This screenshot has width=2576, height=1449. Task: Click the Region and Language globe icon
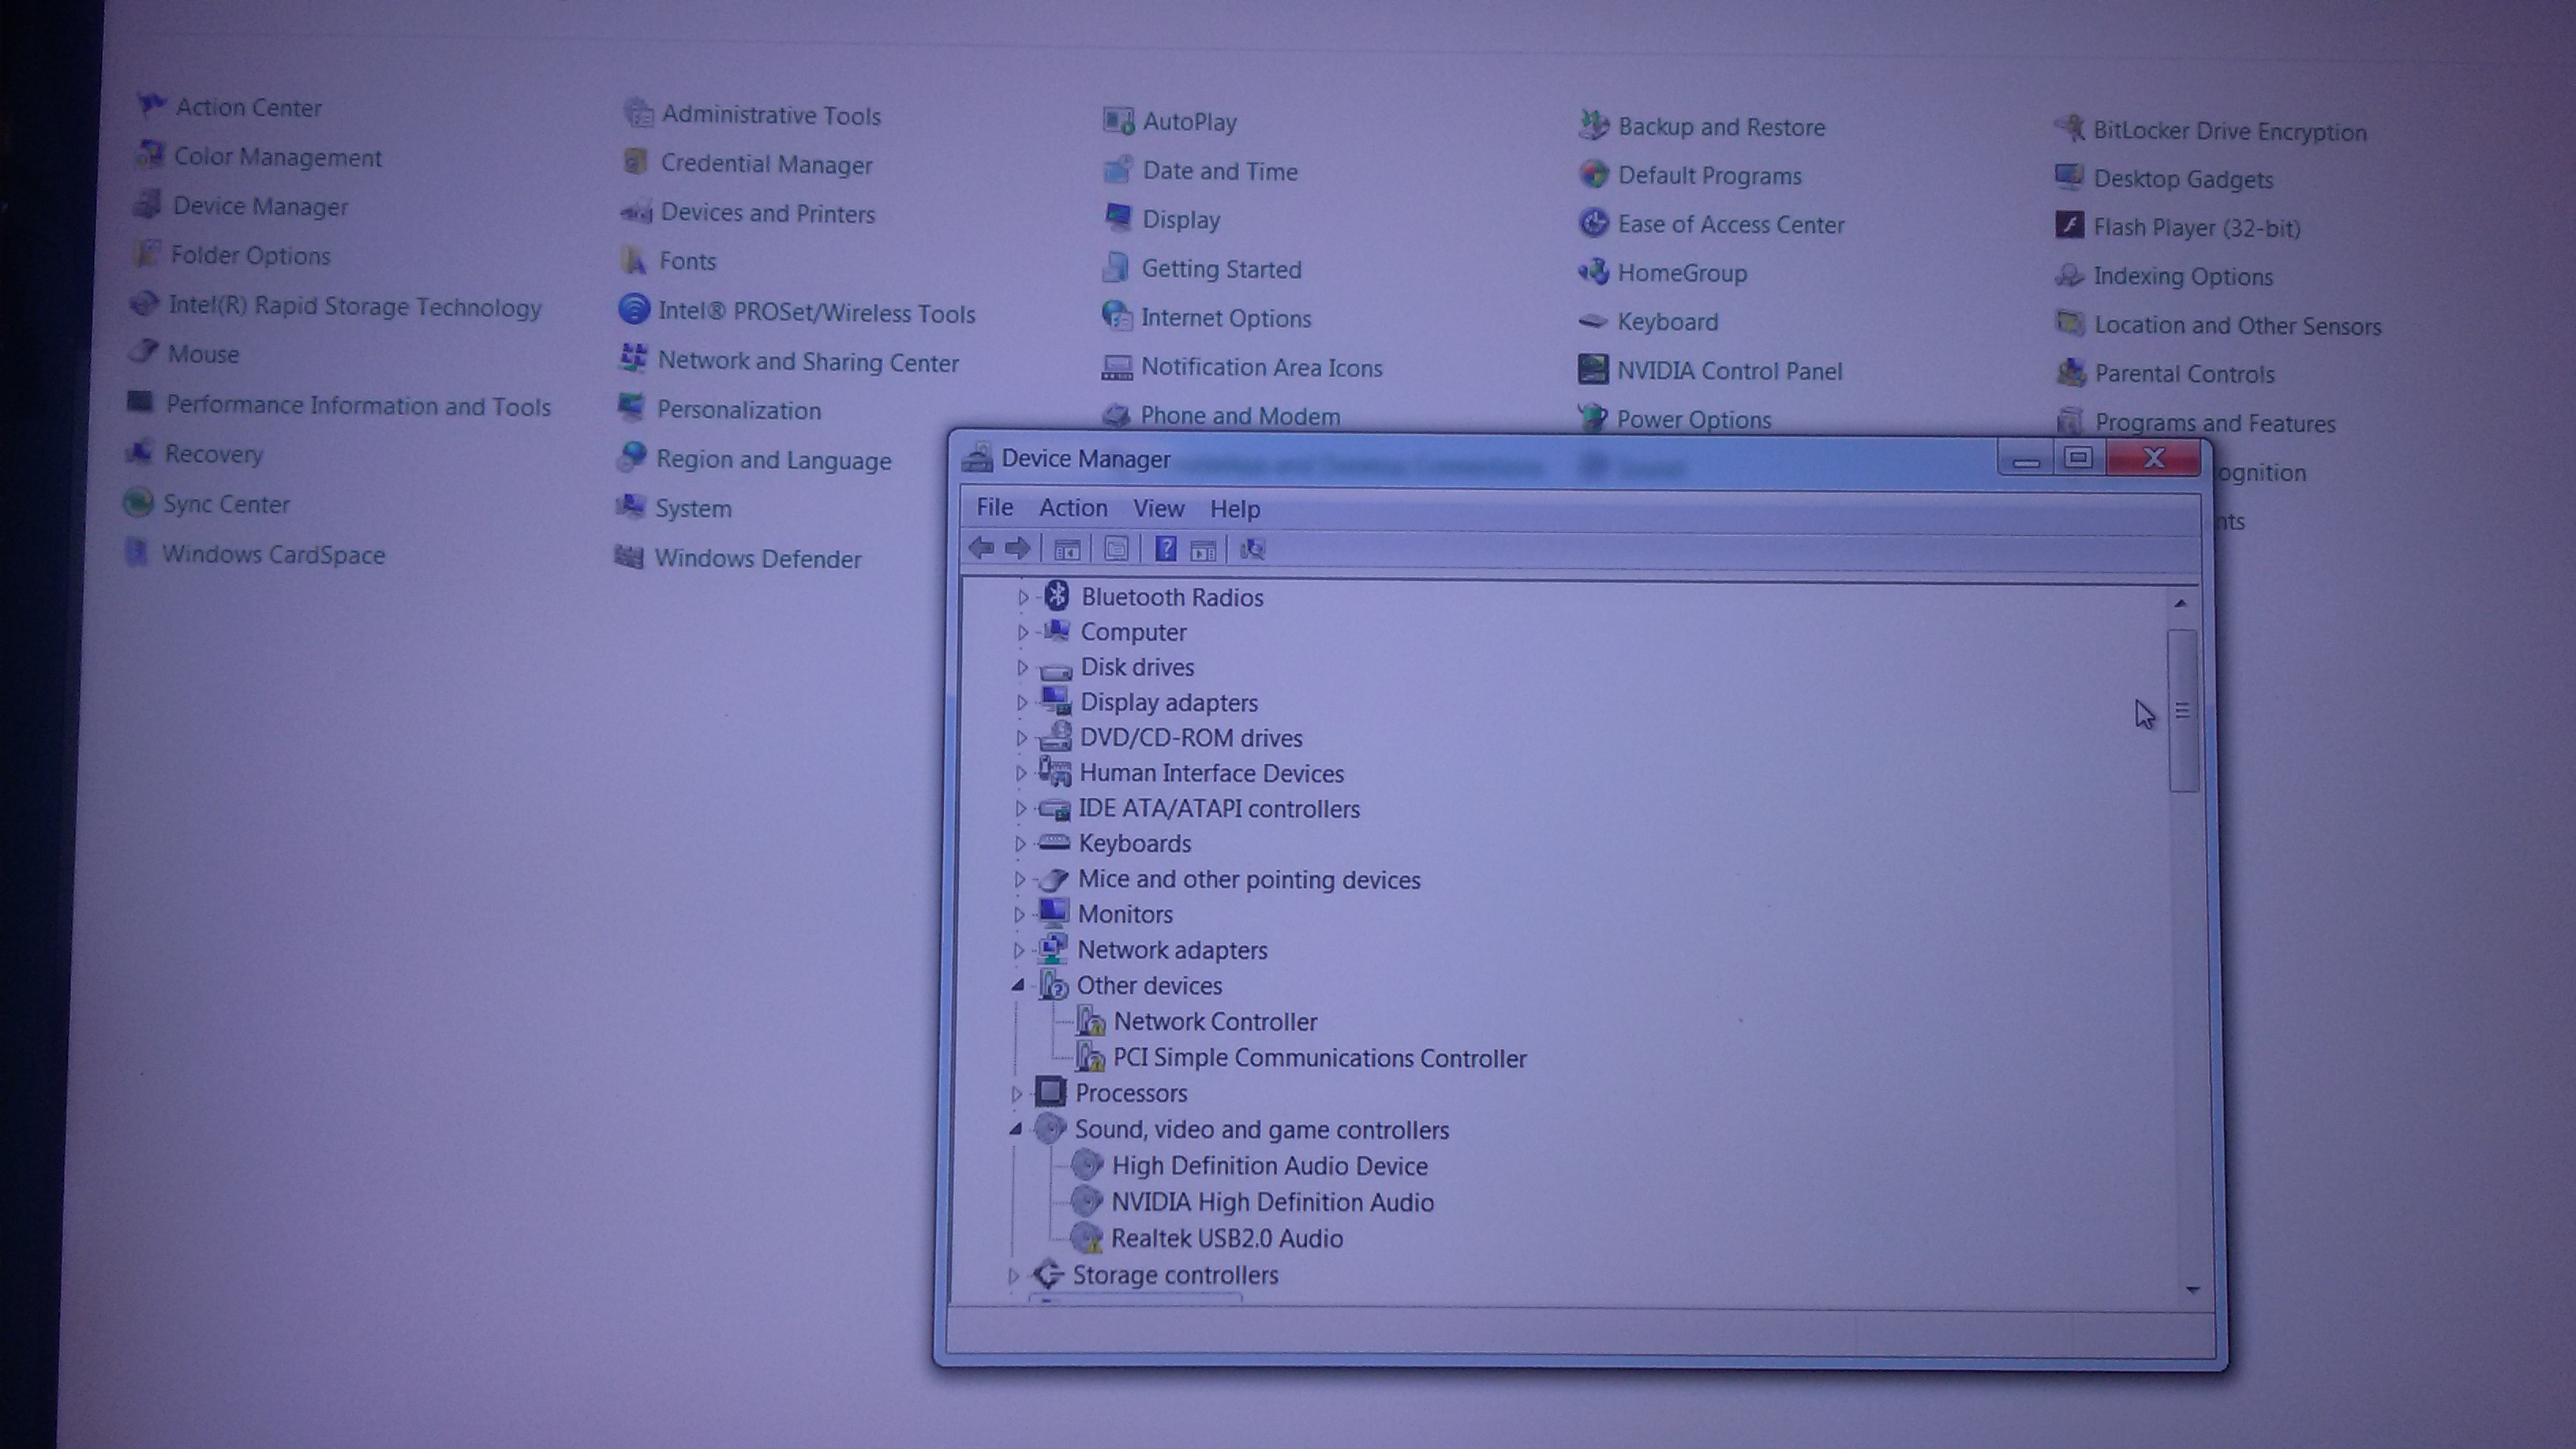click(632, 457)
